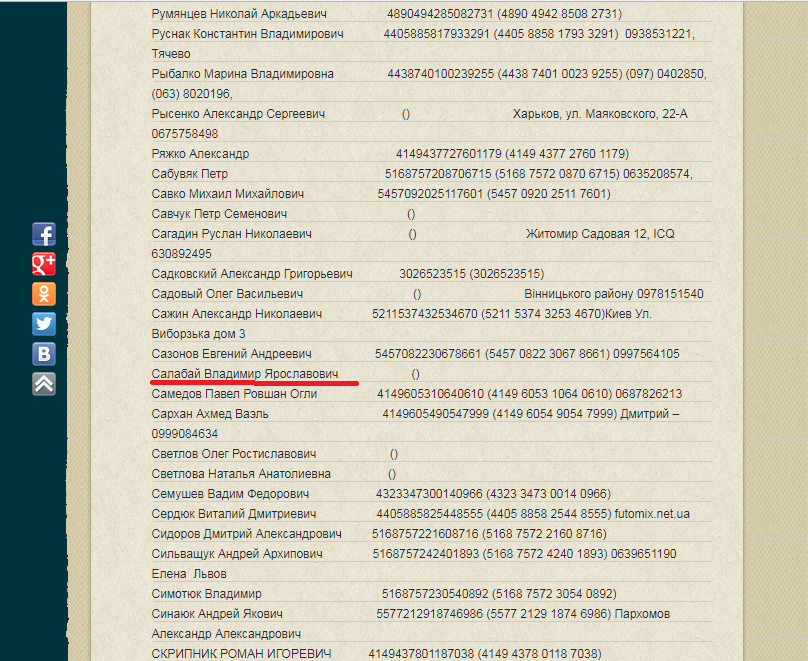Click the name Руснак Константин Владимирович

coord(247,34)
